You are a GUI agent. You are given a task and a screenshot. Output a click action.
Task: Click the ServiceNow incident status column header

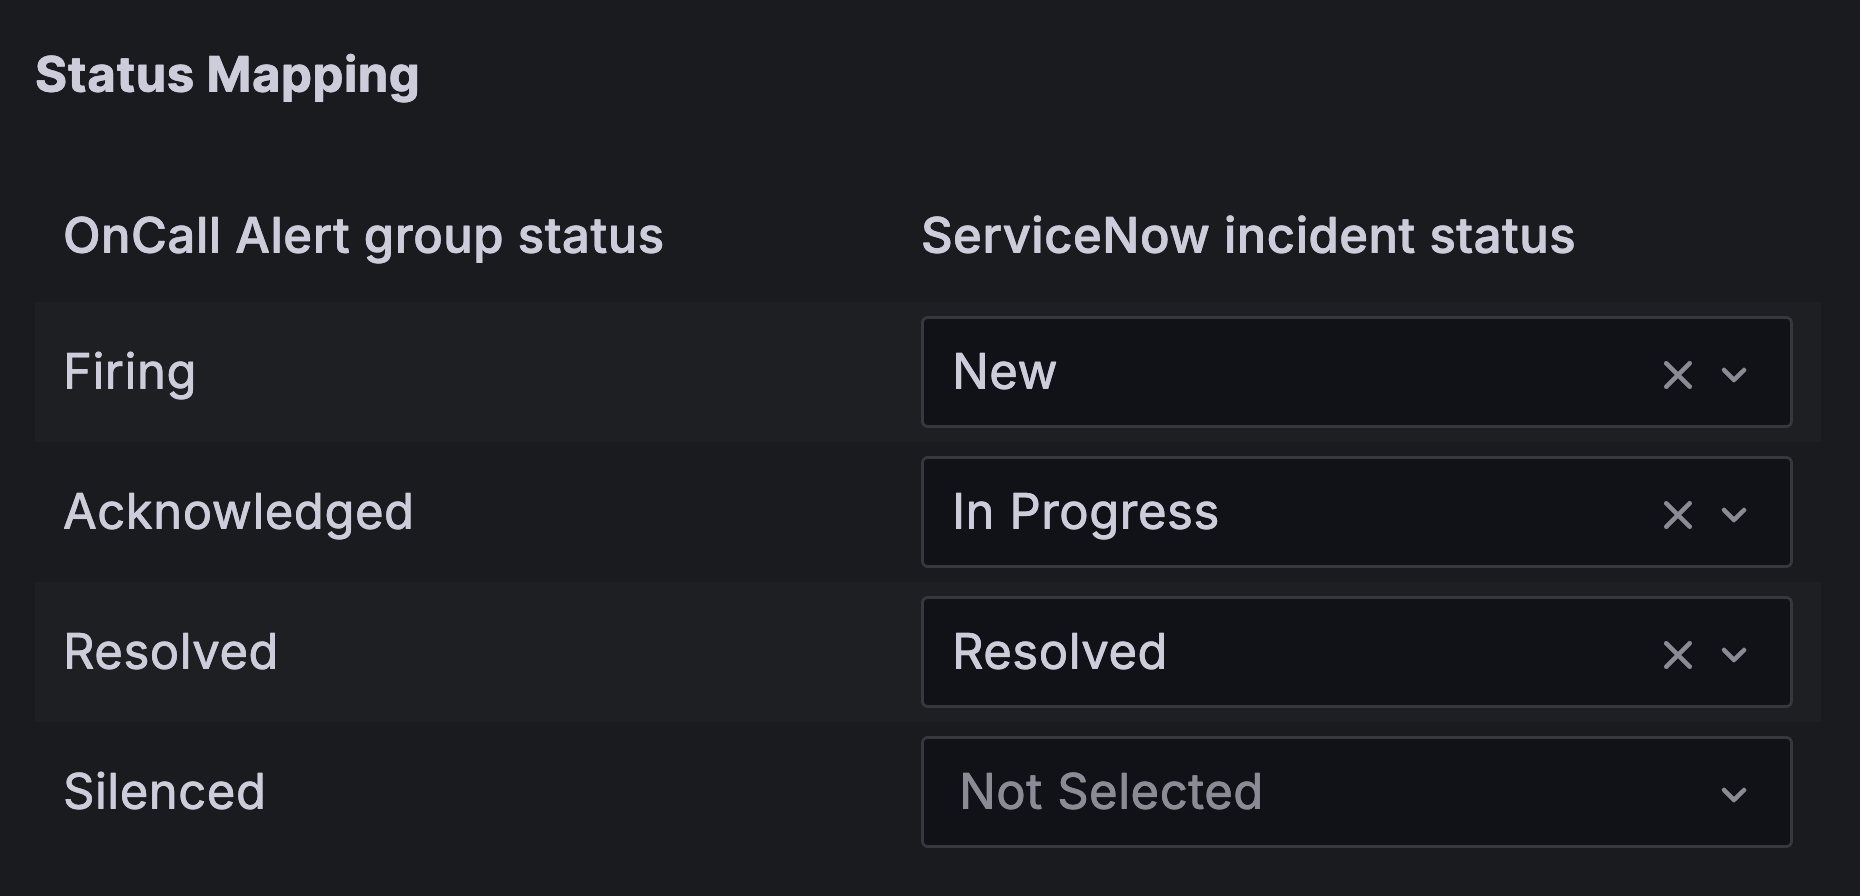click(x=1246, y=236)
